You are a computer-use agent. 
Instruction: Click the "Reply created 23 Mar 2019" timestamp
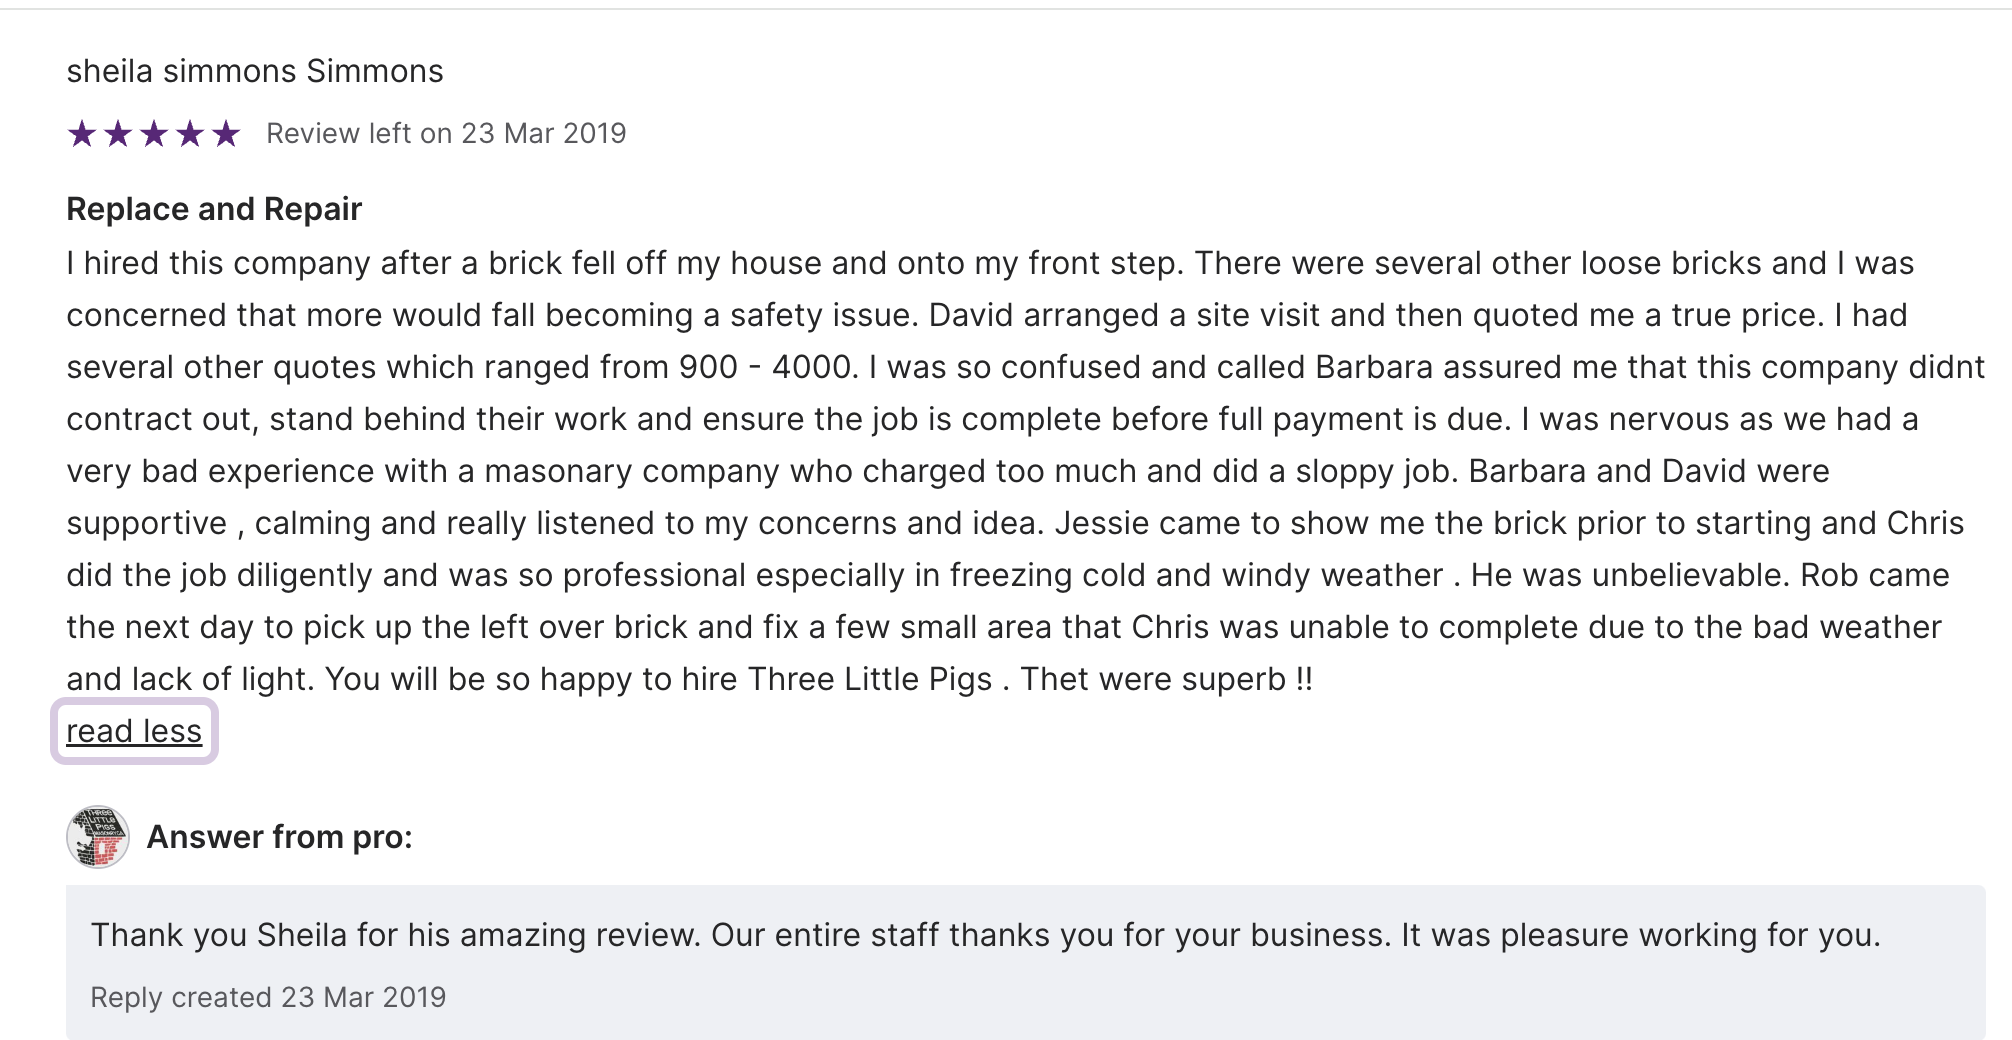268,997
